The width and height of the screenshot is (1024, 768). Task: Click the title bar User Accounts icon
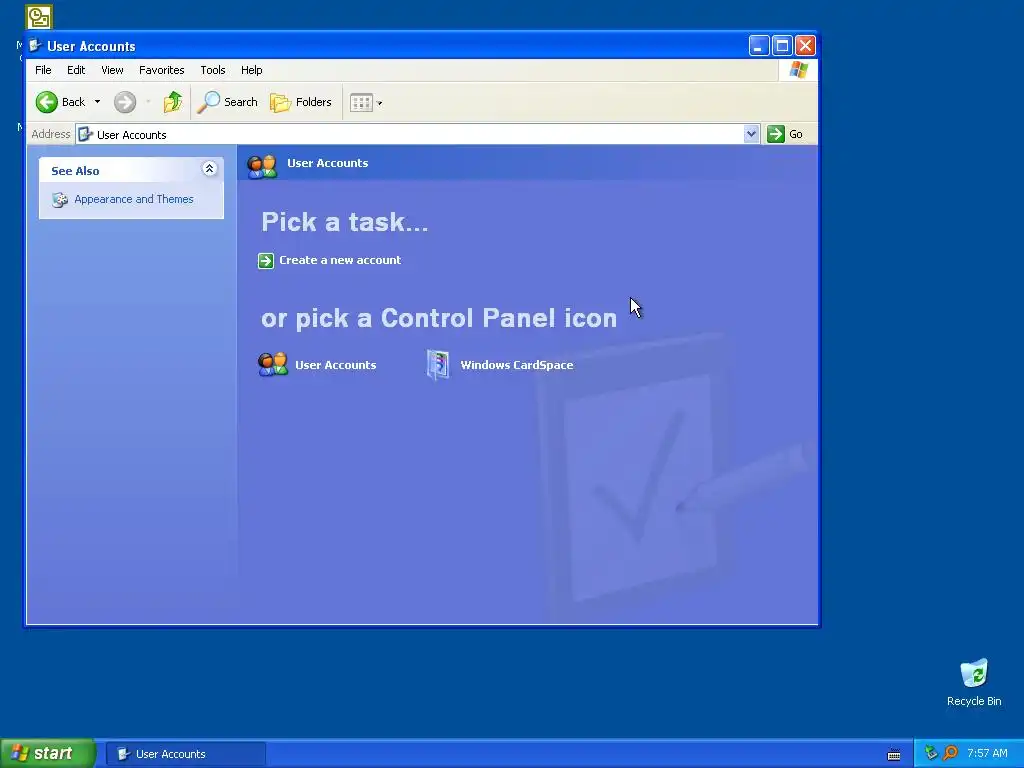(x=35, y=46)
